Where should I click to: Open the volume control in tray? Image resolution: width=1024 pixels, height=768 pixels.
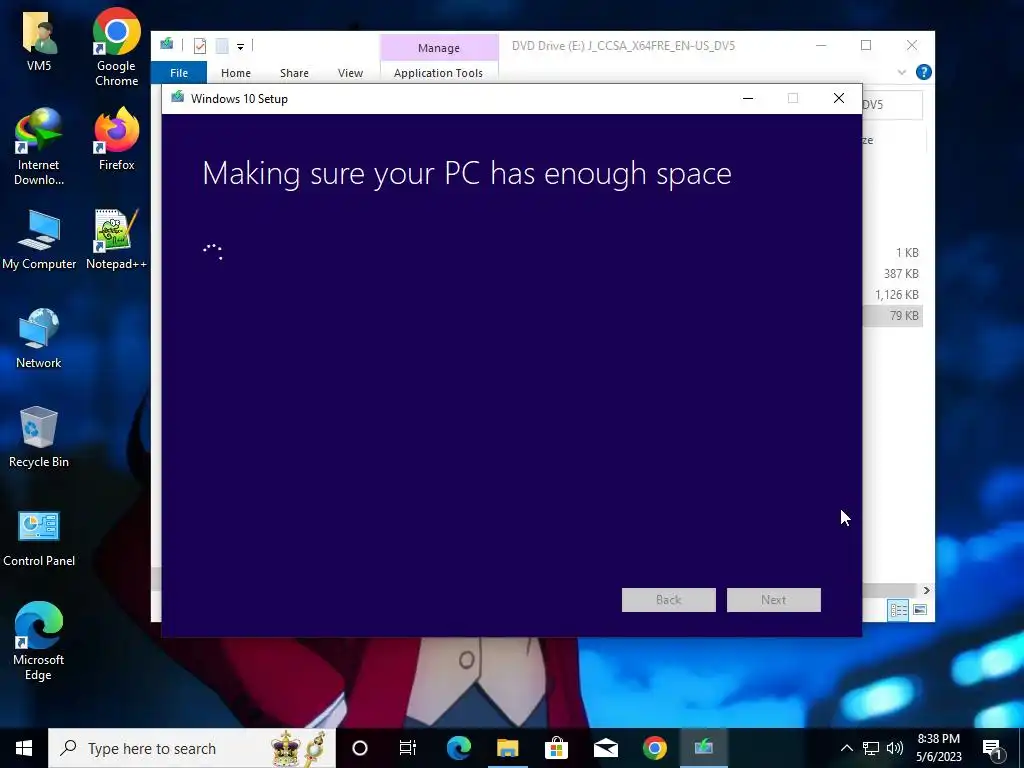(895, 748)
